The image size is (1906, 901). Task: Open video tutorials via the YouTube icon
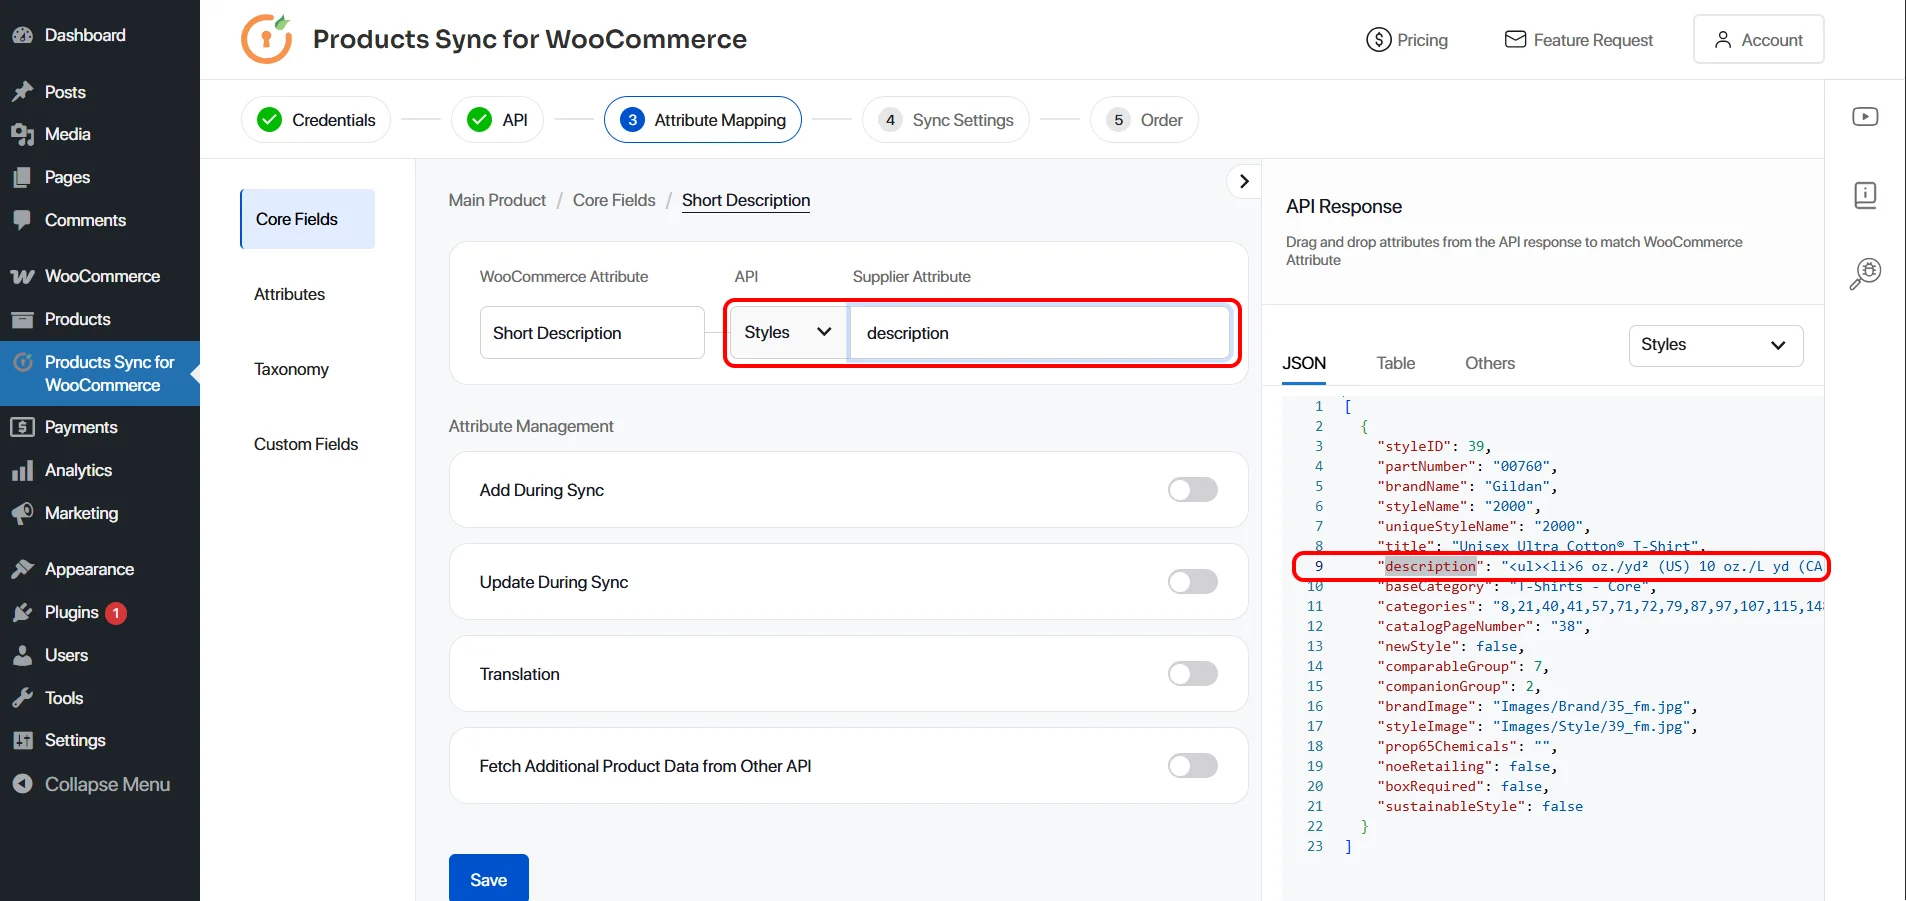coord(1864,116)
